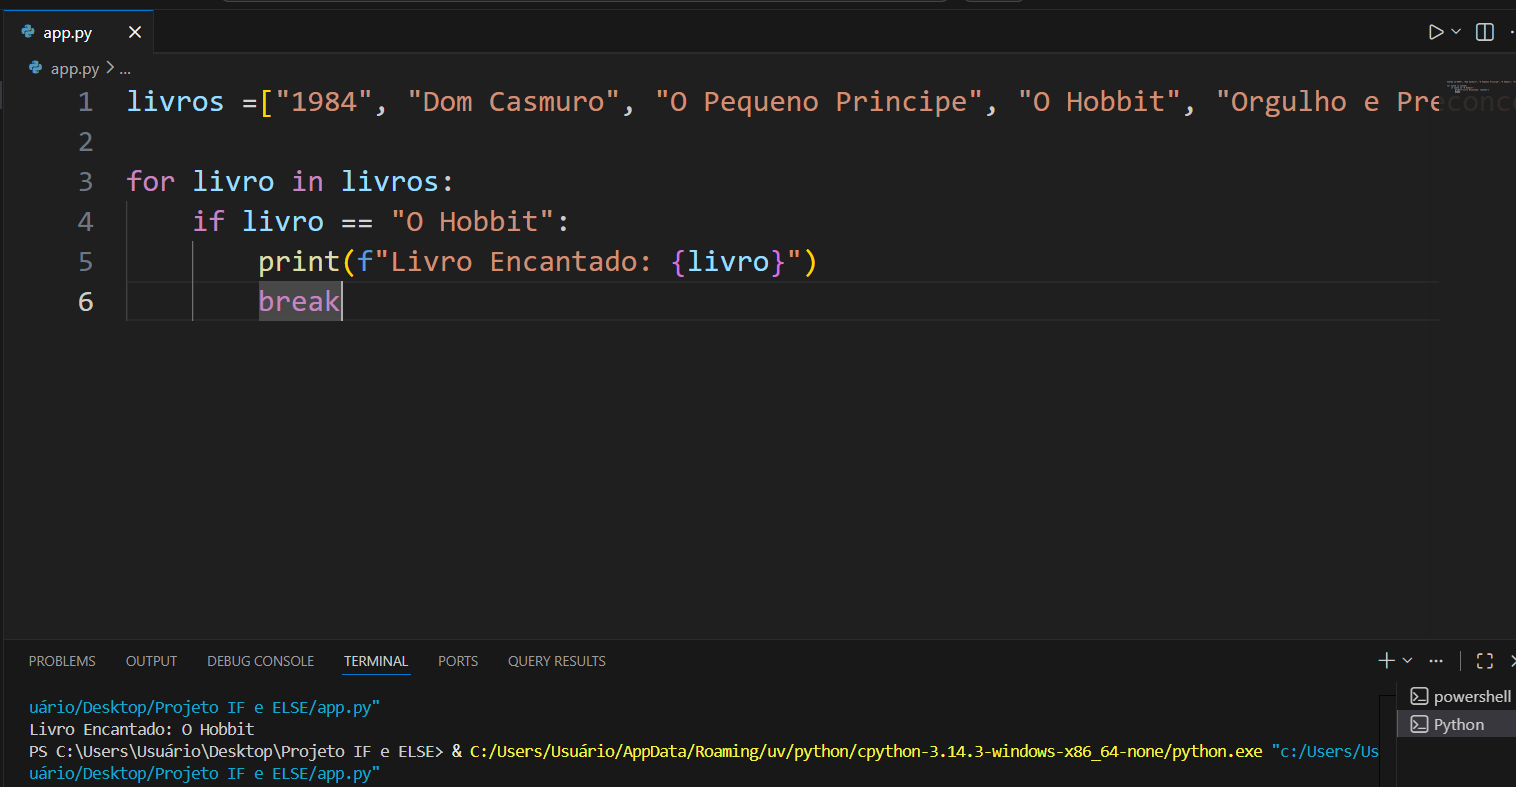Expand the breadcrumb ellipsis after app.py
The image size is (1516, 787).
pyautogui.click(x=125, y=69)
